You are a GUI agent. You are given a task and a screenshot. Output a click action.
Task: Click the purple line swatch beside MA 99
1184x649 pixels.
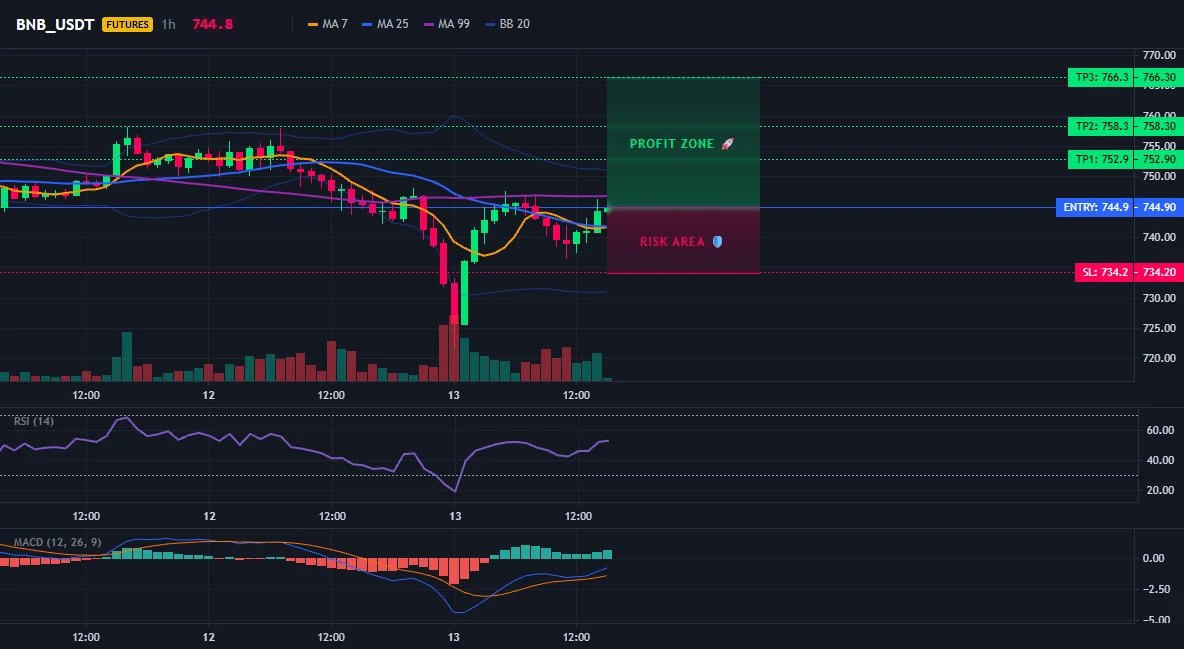(x=430, y=24)
